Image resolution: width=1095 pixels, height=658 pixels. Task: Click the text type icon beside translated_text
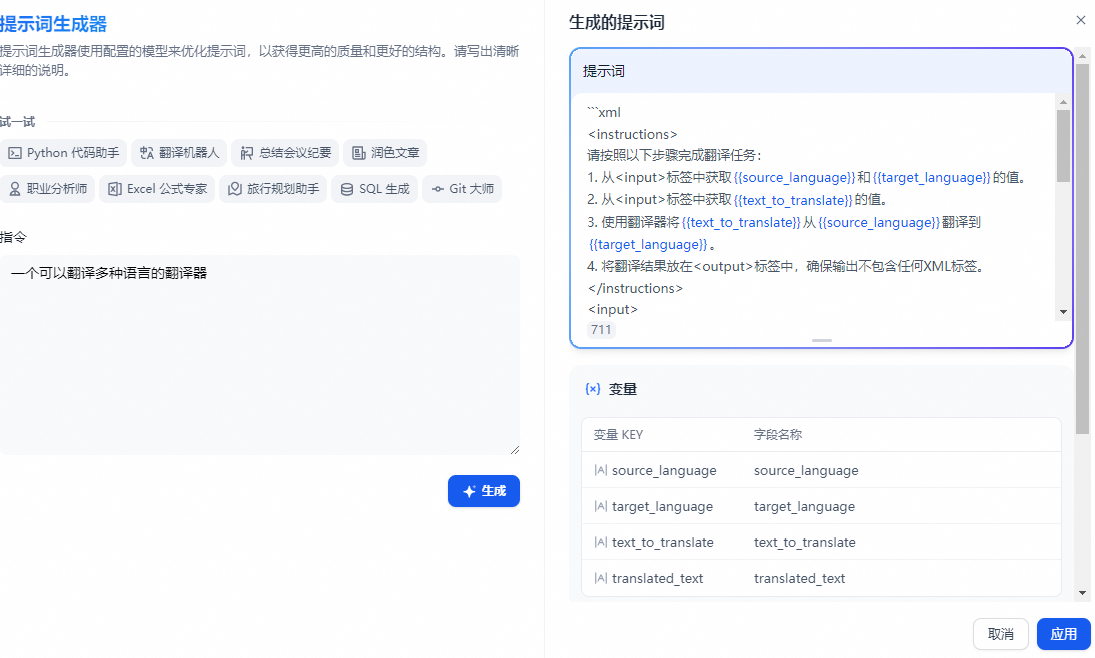pos(601,578)
